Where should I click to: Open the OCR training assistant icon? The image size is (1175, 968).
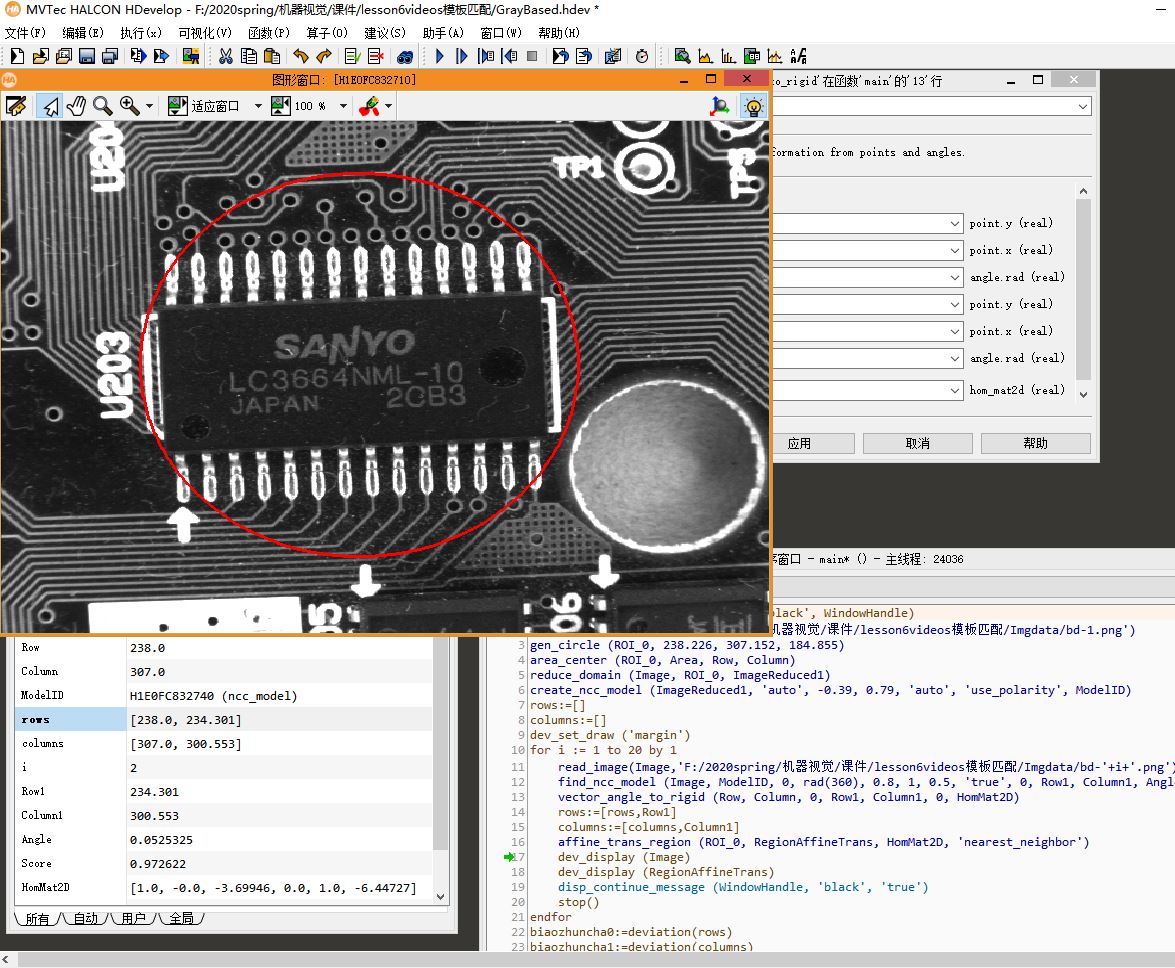[799, 56]
